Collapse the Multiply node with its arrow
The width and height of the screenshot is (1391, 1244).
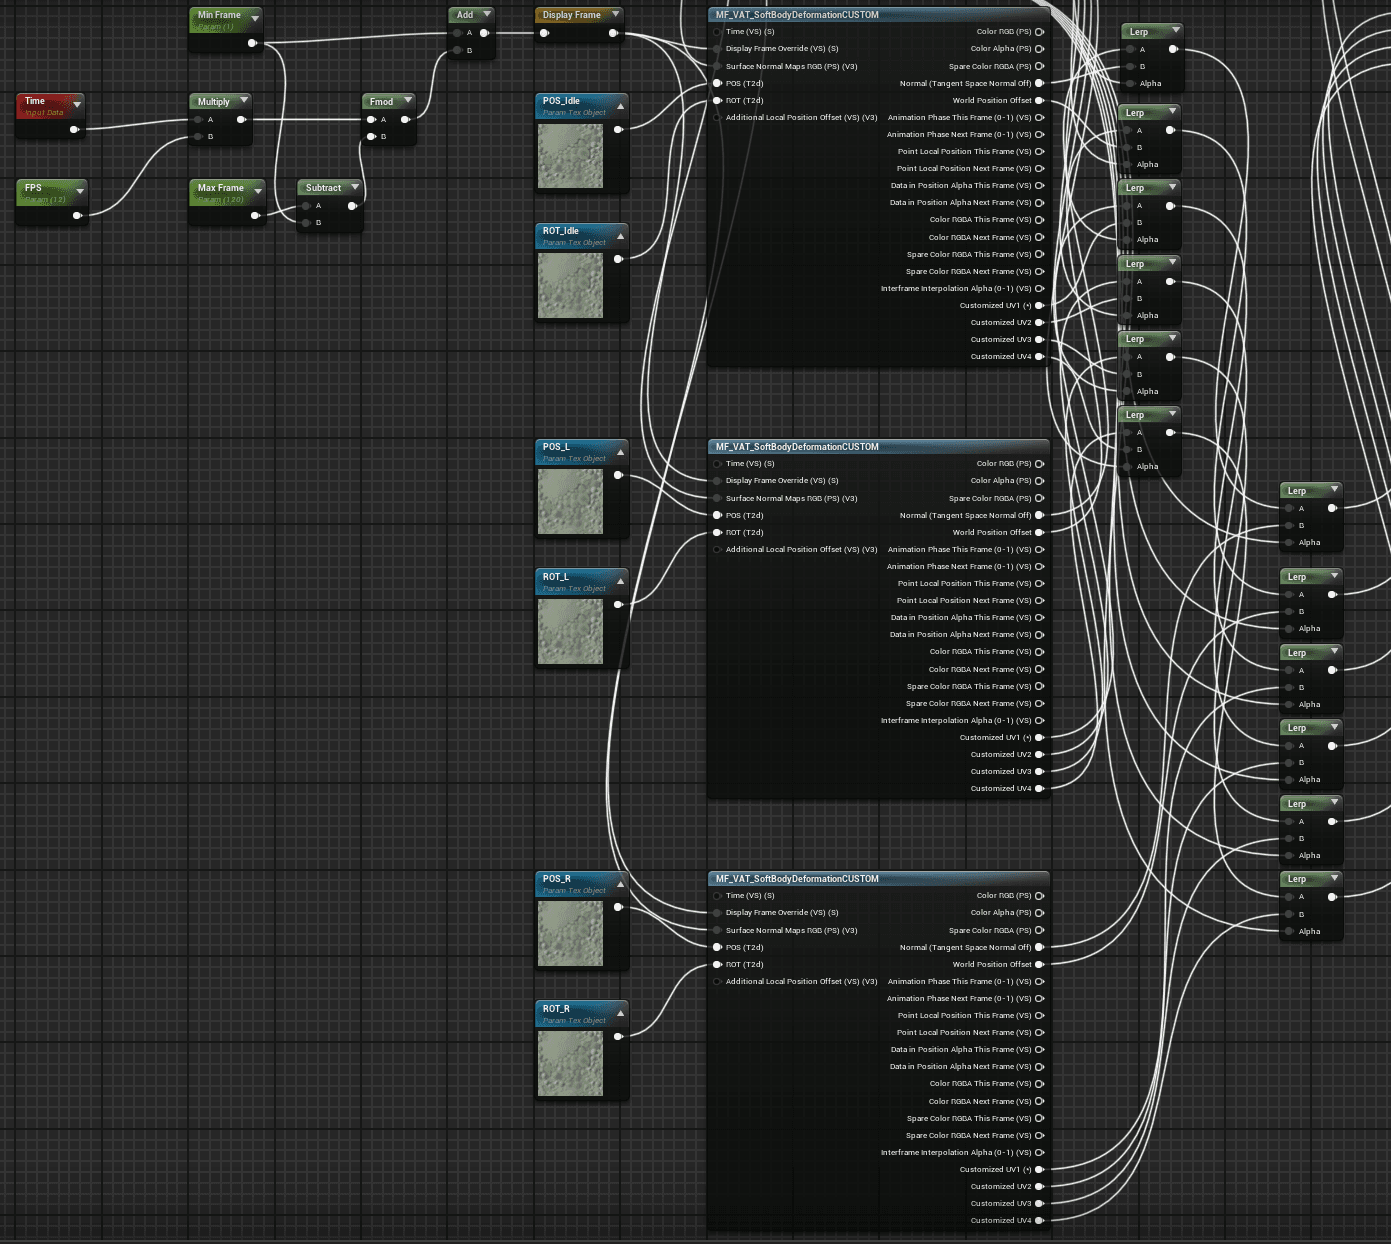243,100
